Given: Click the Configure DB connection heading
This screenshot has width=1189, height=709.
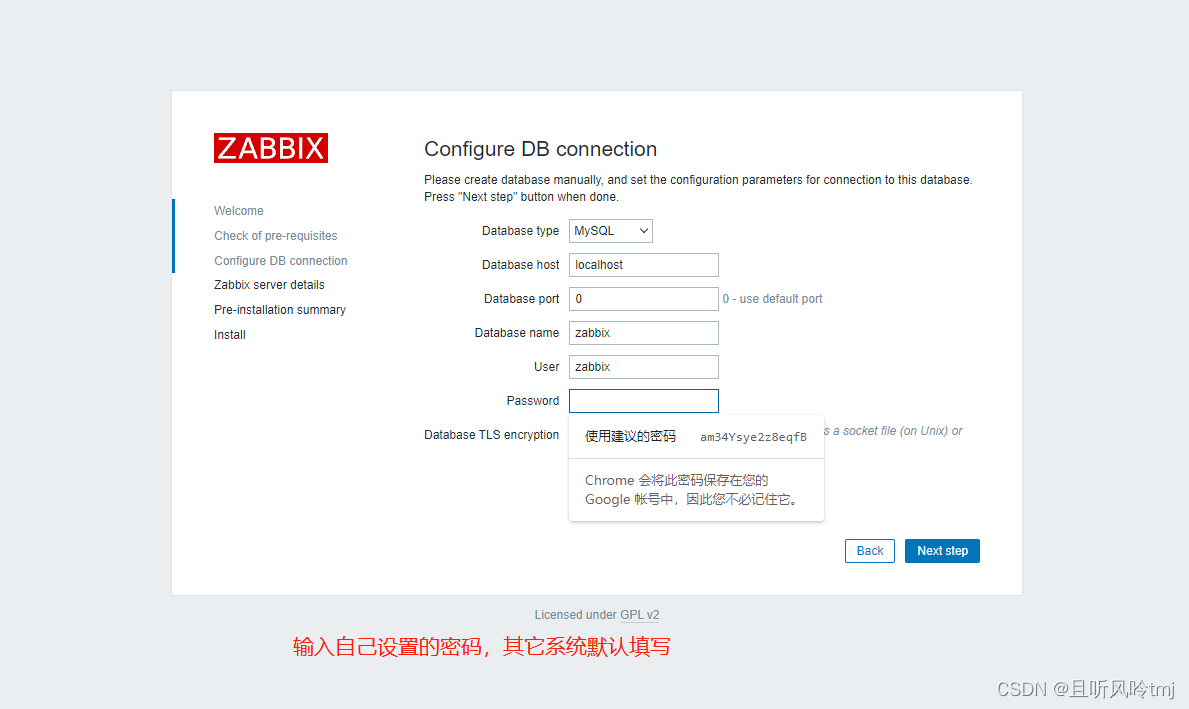Looking at the screenshot, I should pyautogui.click(x=541, y=149).
